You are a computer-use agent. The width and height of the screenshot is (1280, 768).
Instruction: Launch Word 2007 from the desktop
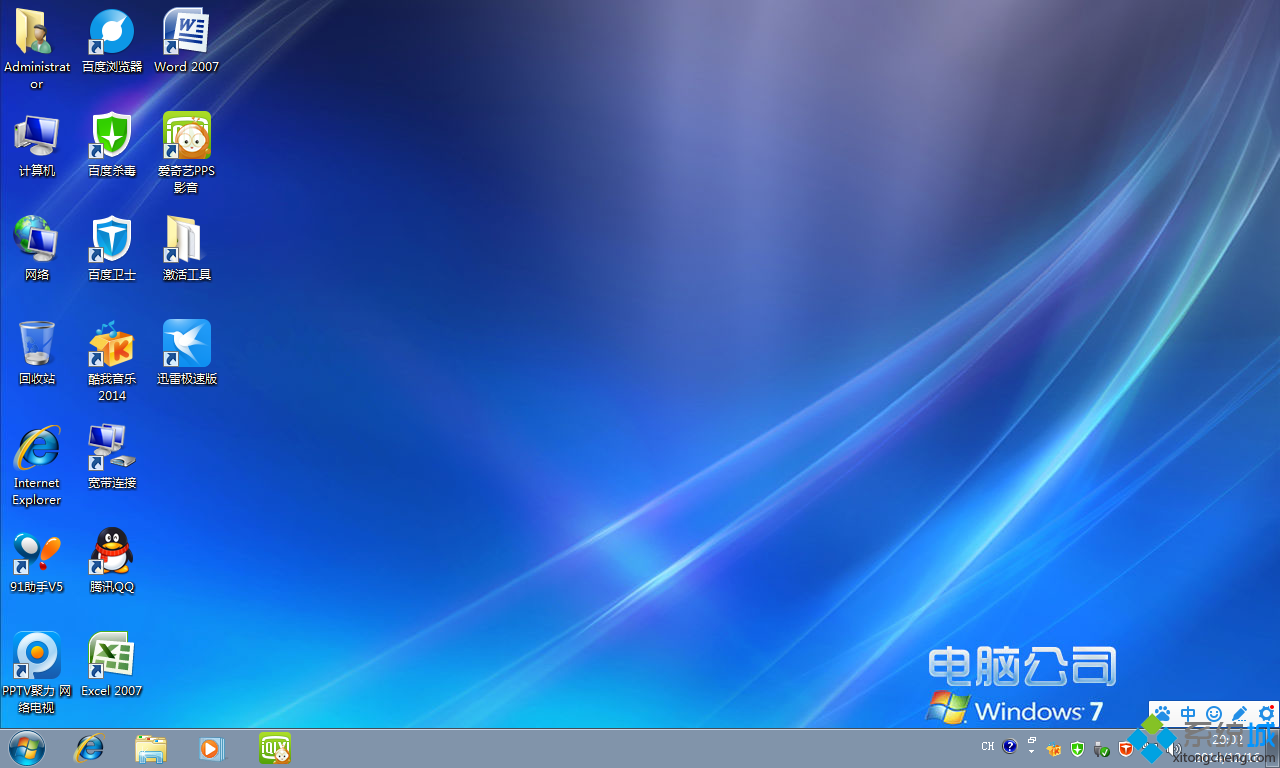point(186,30)
